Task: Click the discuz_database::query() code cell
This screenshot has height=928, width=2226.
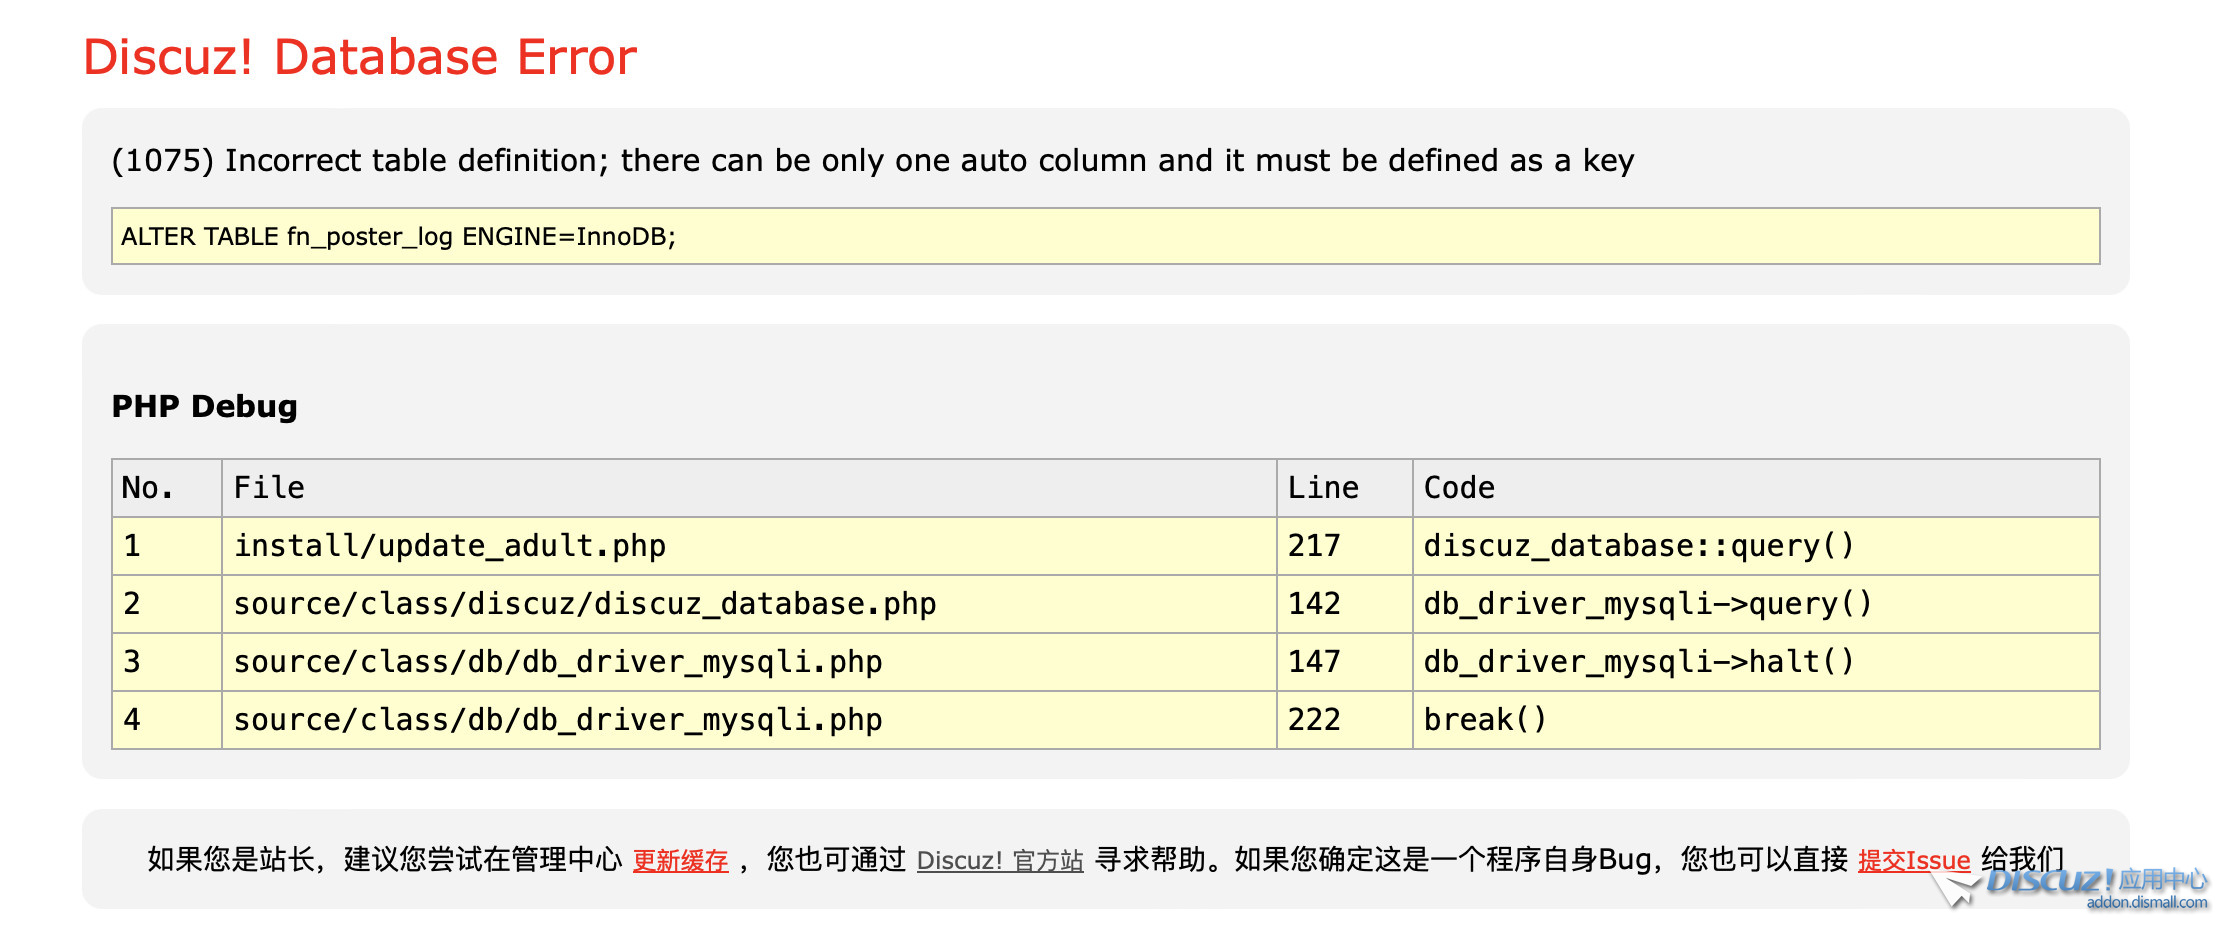Action: [1756, 546]
